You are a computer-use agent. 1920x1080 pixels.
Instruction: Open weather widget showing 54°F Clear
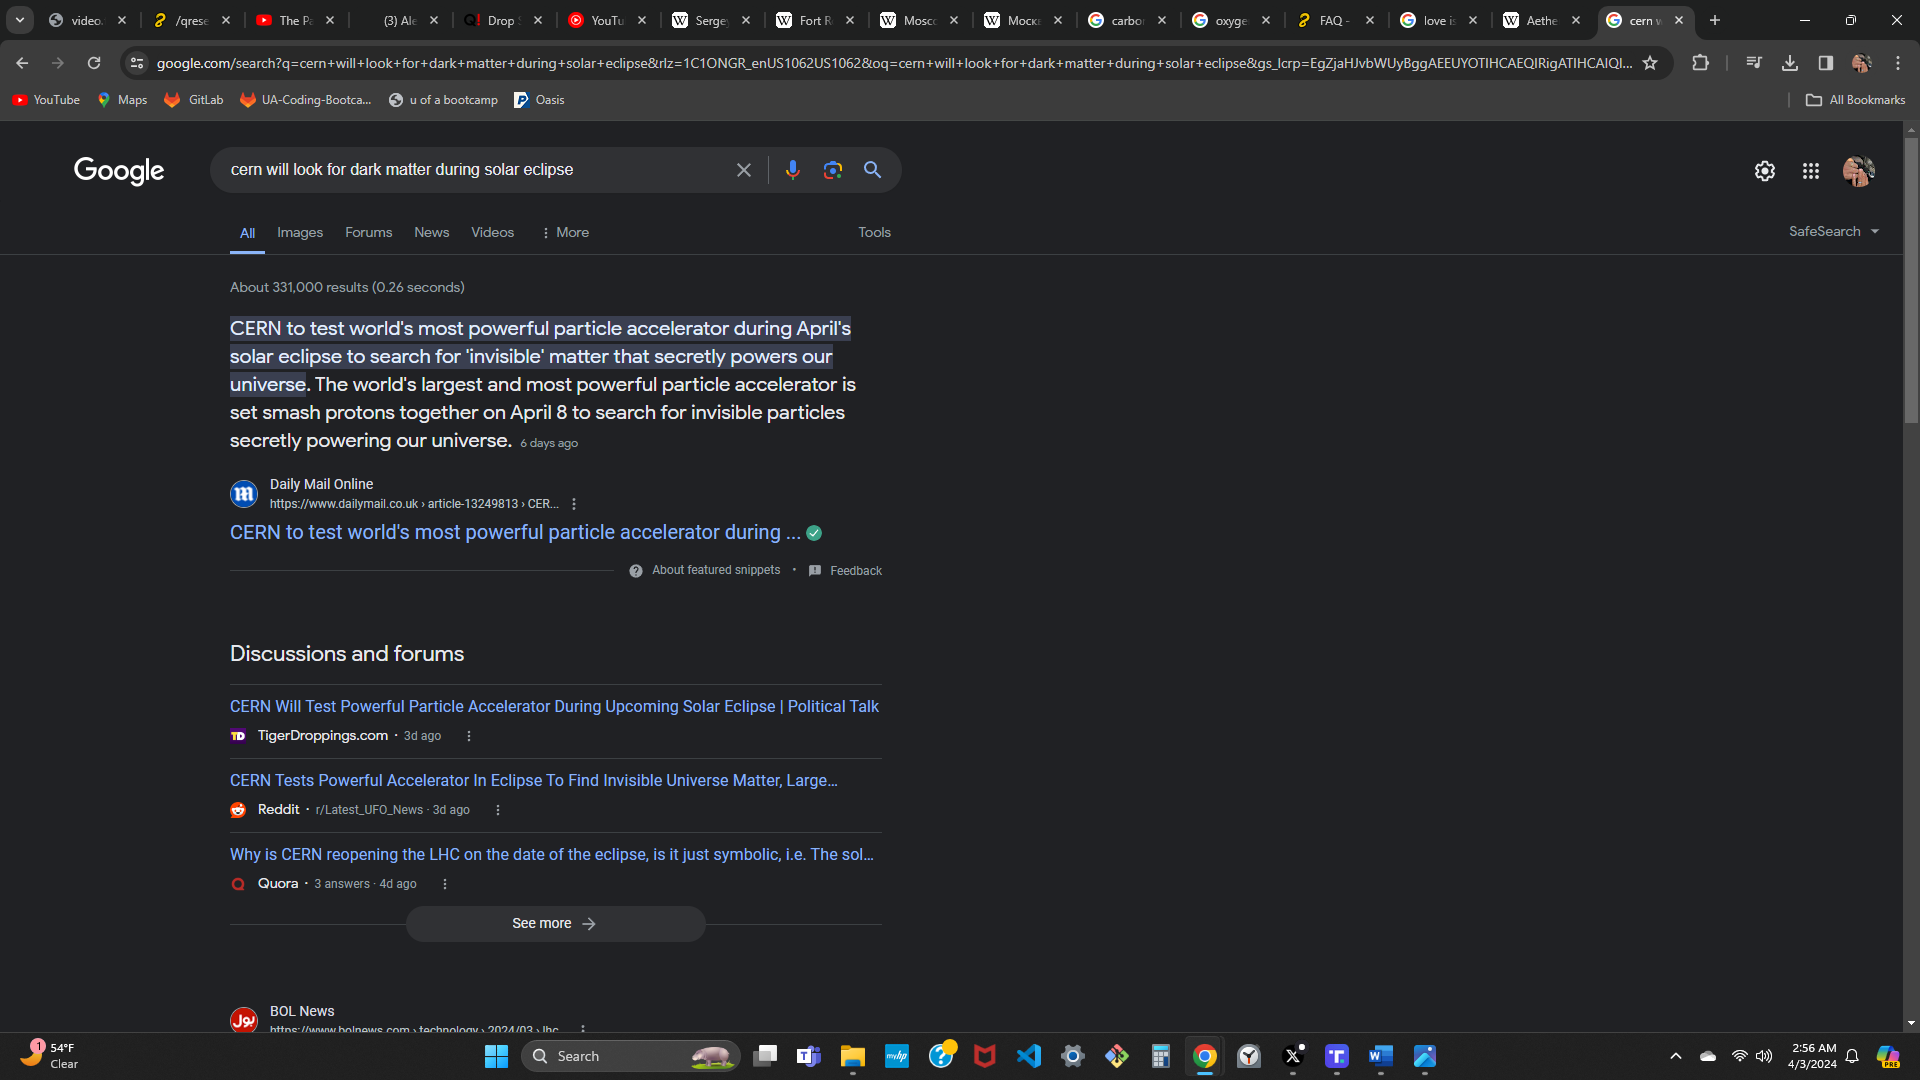50,1056
